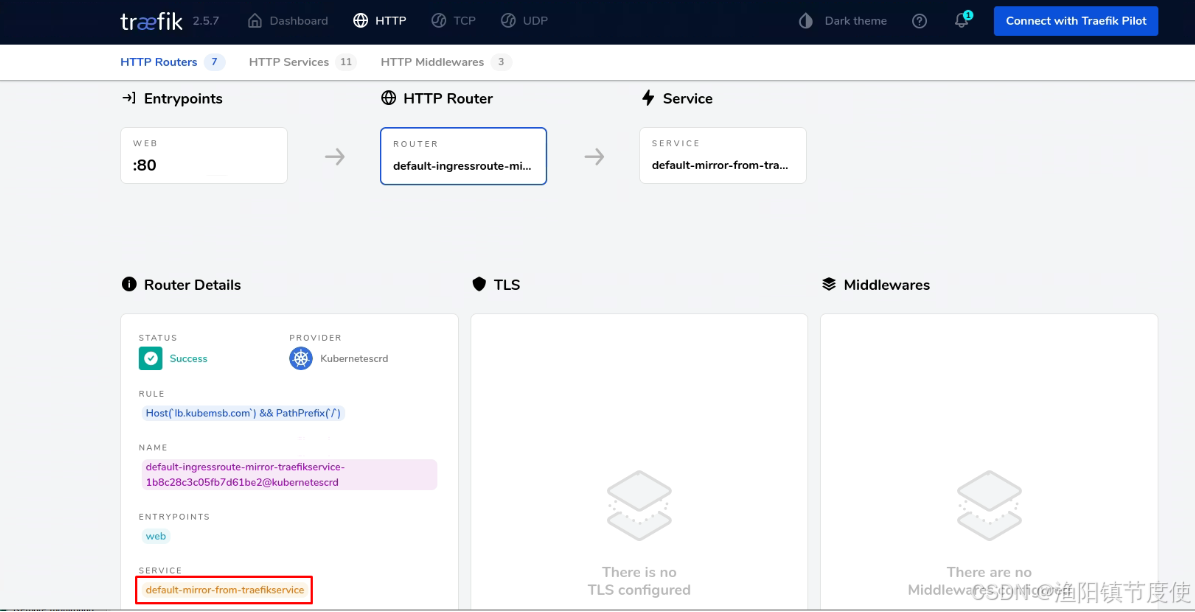
Task: Click the Success status text
Action: coord(188,358)
